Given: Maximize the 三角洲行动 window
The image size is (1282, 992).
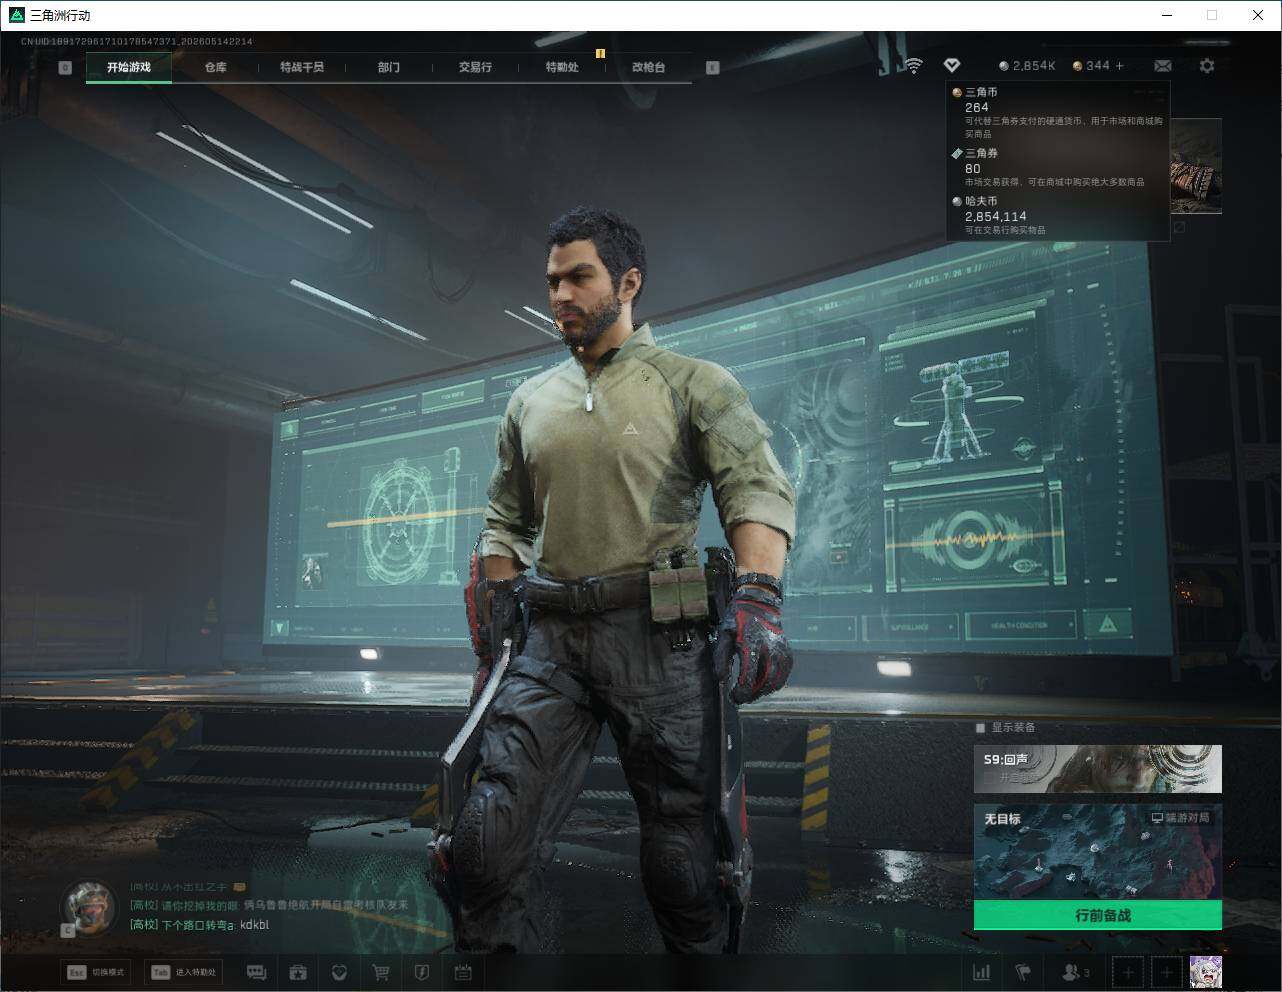Looking at the screenshot, I should click(x=1212, y=15).
